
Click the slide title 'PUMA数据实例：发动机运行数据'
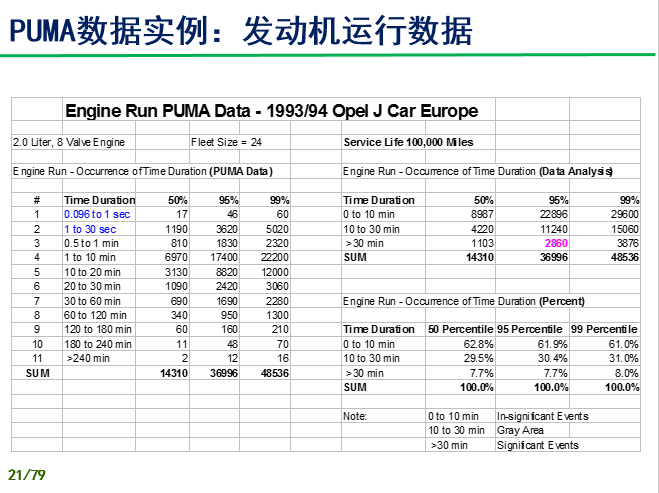[x=241, y=31]
